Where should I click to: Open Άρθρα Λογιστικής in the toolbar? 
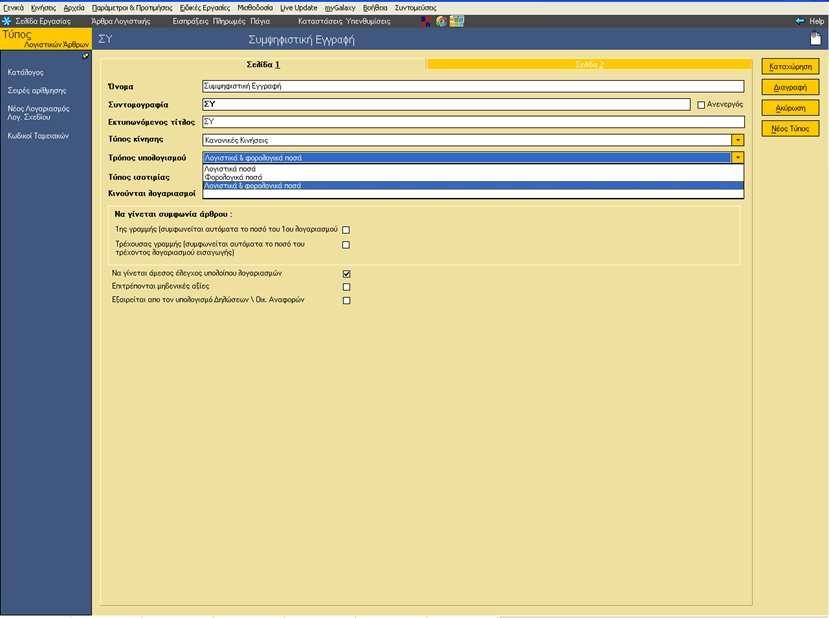click(x=121, y=21)
